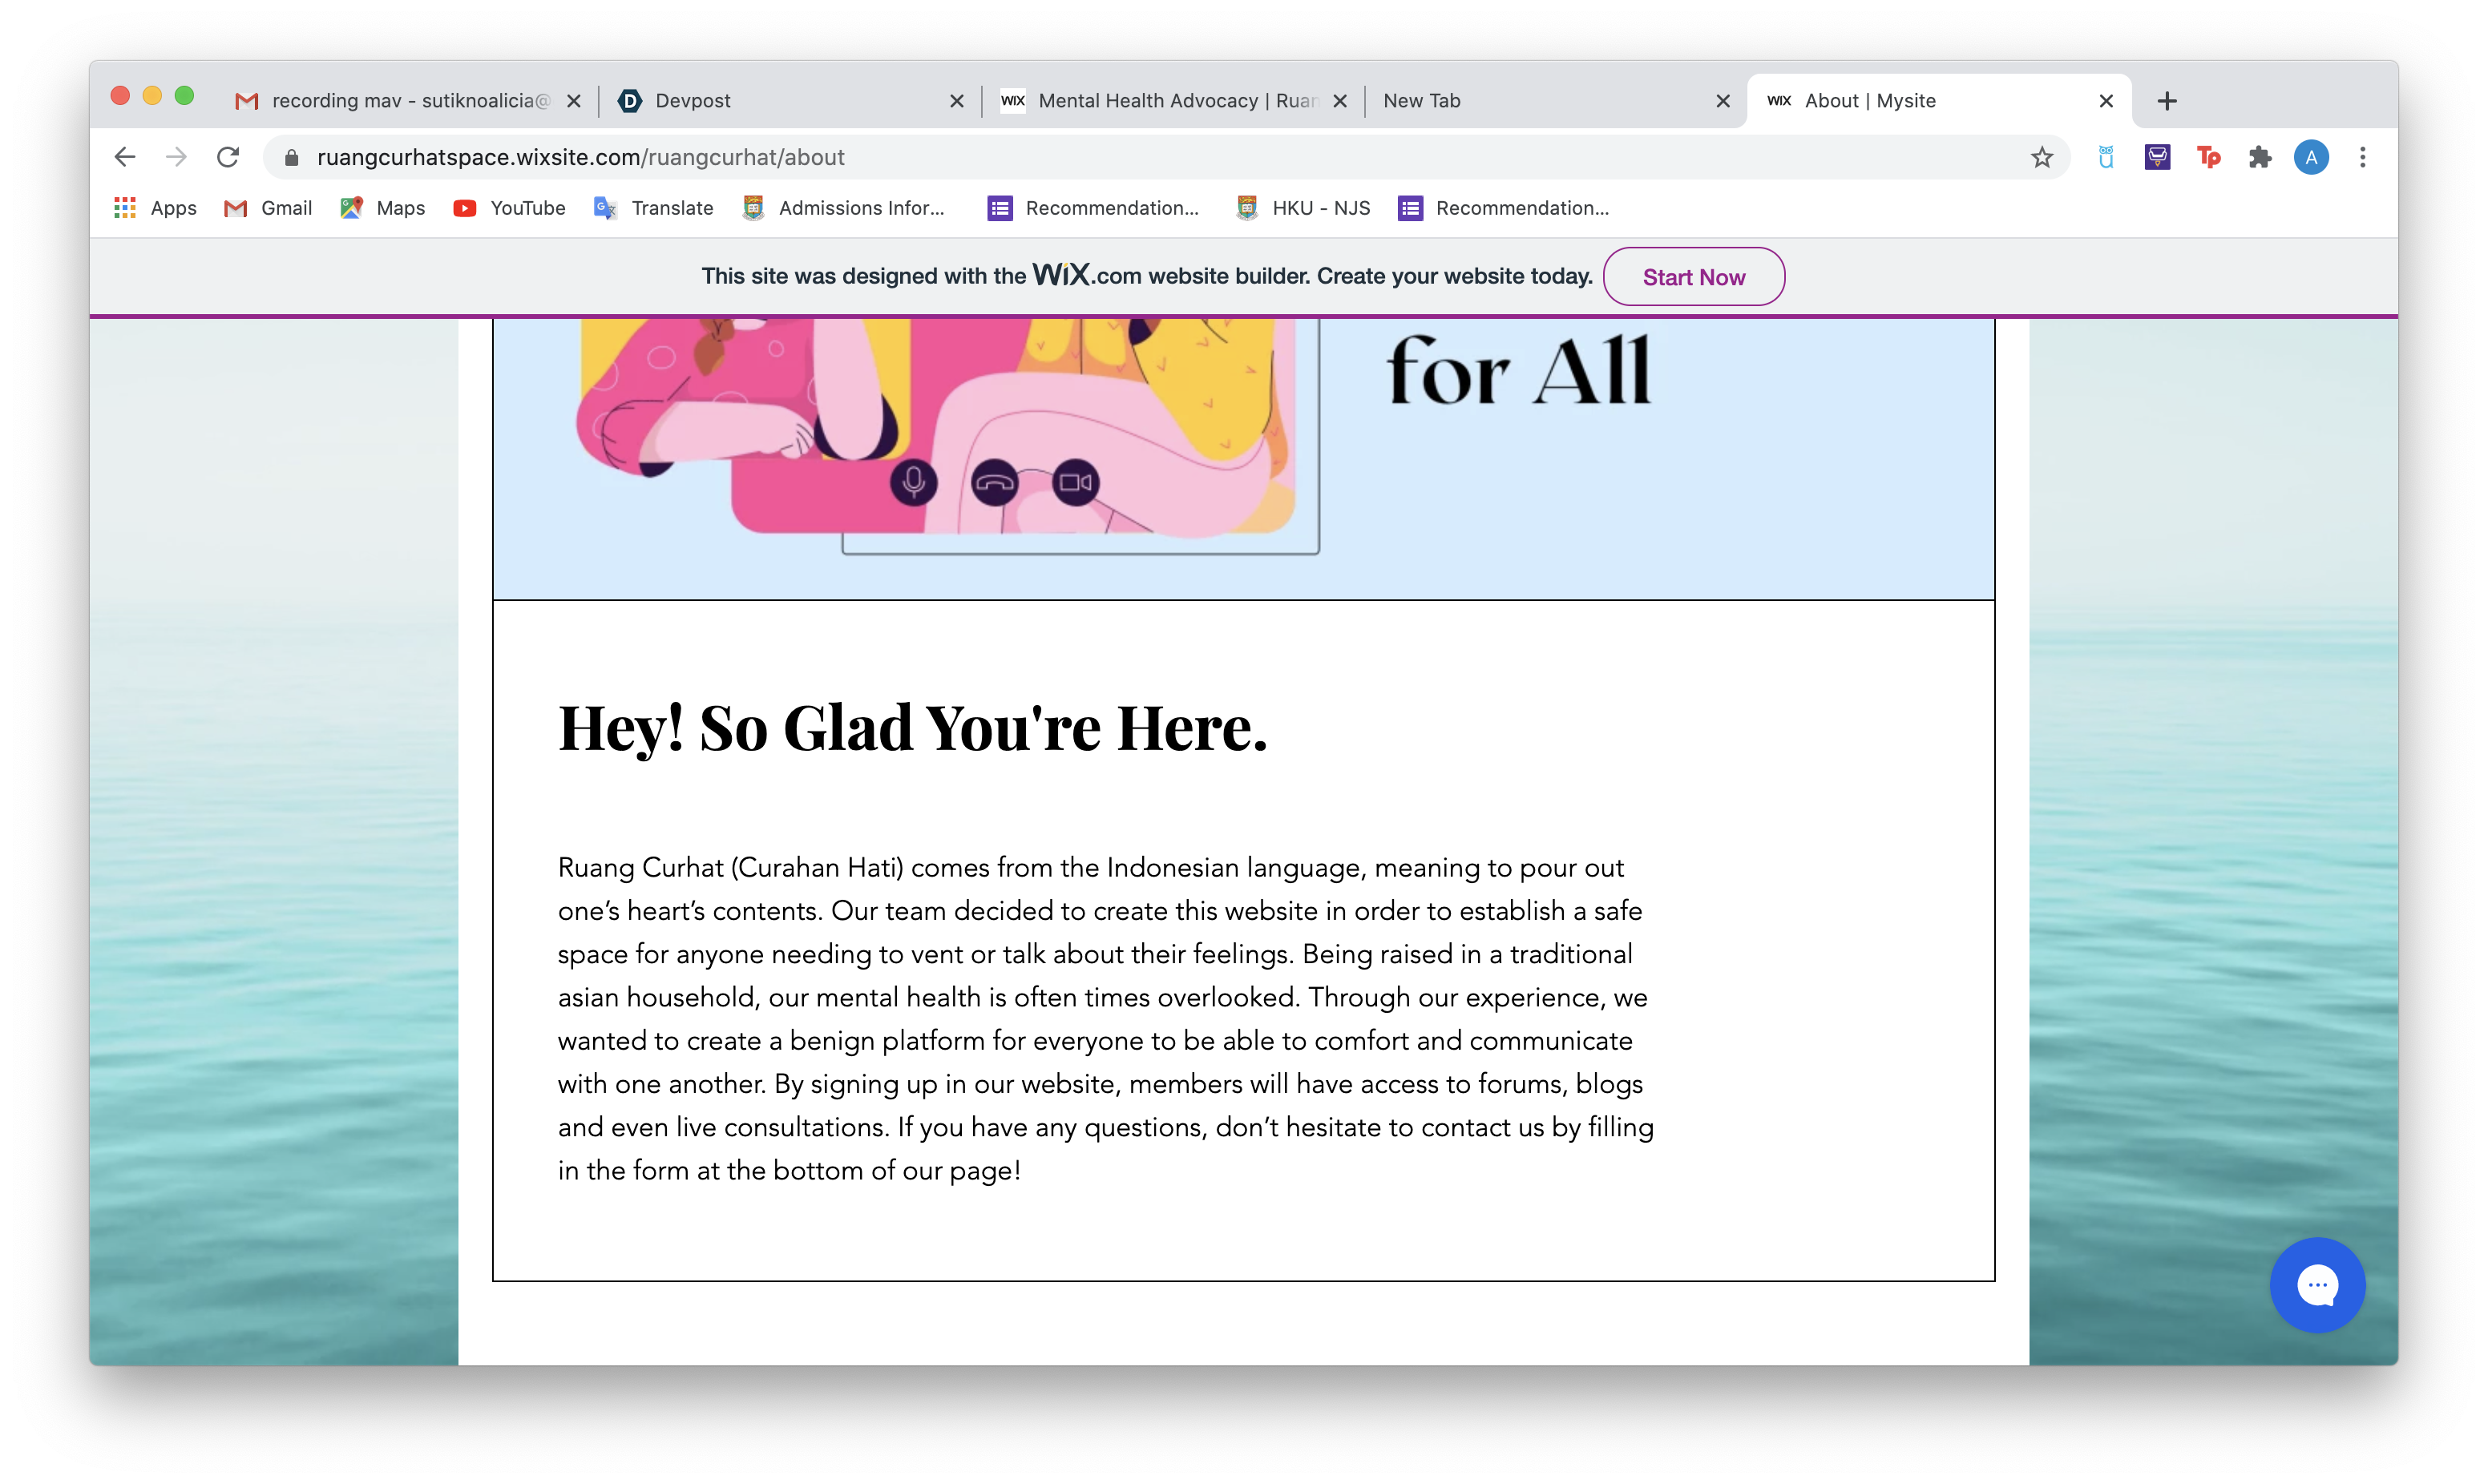Open the Chrome three-dot menu
This screenshot has height=1484, width=2488.
(x=2363, y=157)
